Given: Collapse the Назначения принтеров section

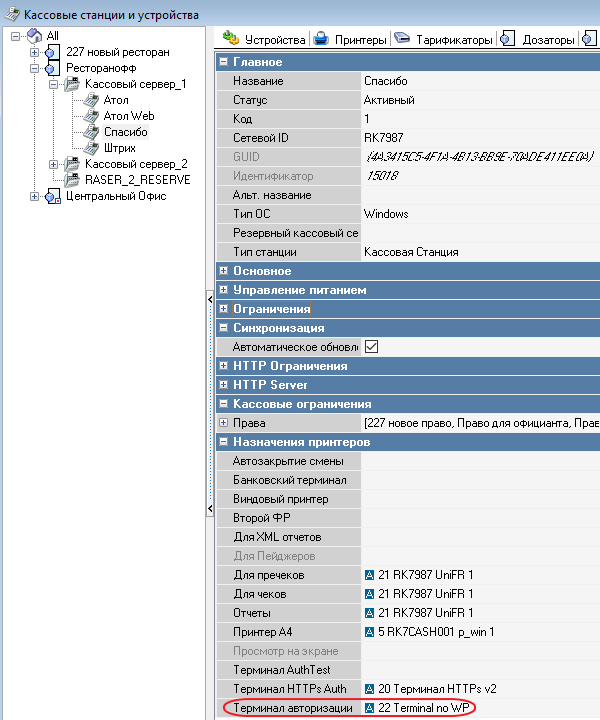Looking at the screenshot, I should [x=223, y=442].
